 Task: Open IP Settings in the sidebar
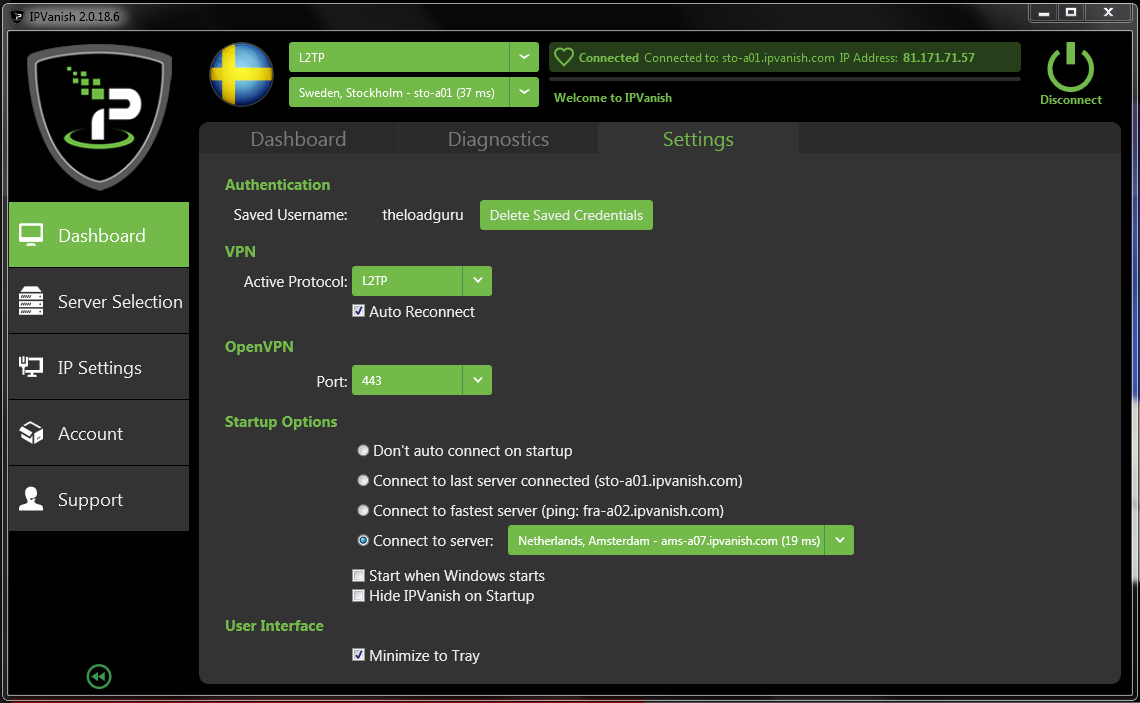99,367
